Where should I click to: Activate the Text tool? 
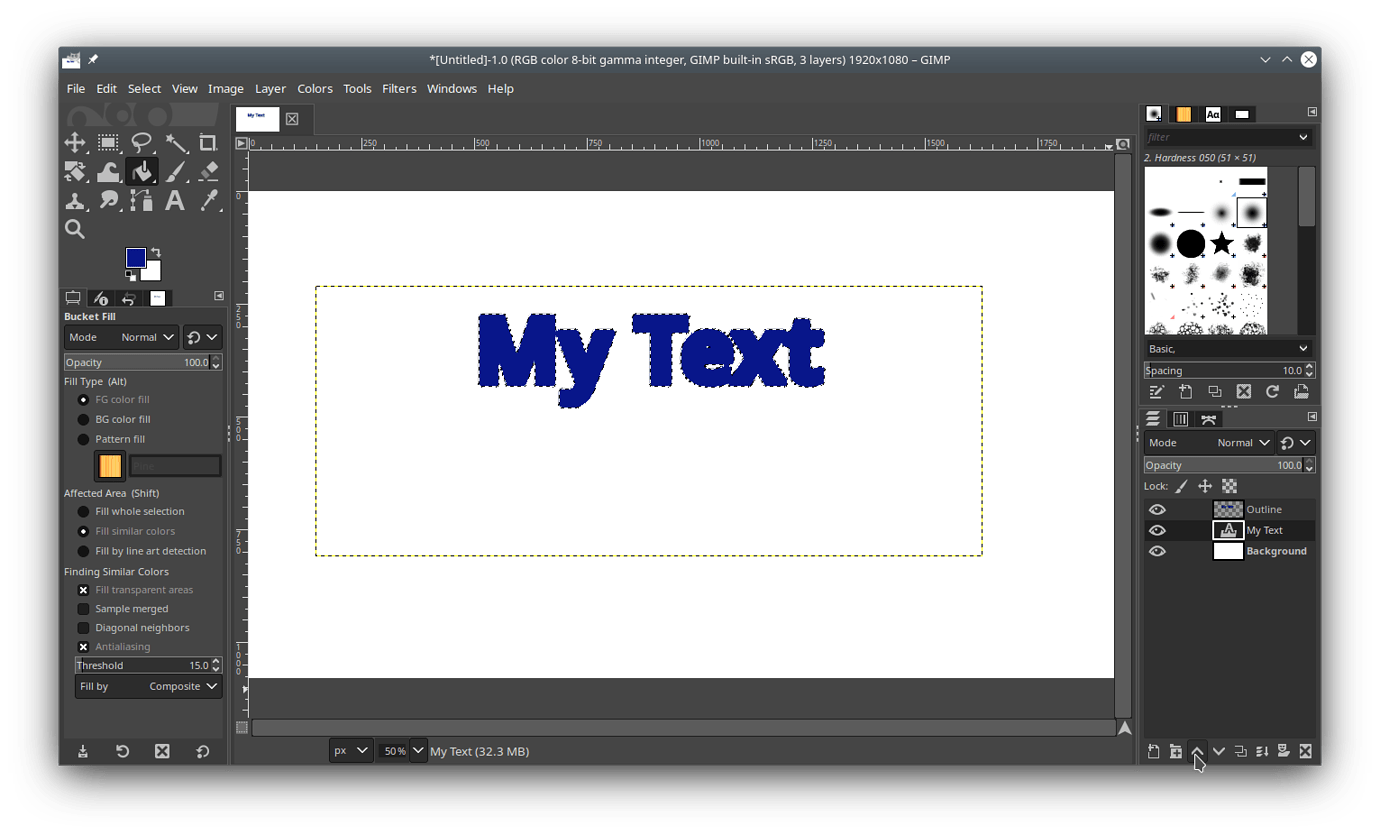click(x=175, y=200)
